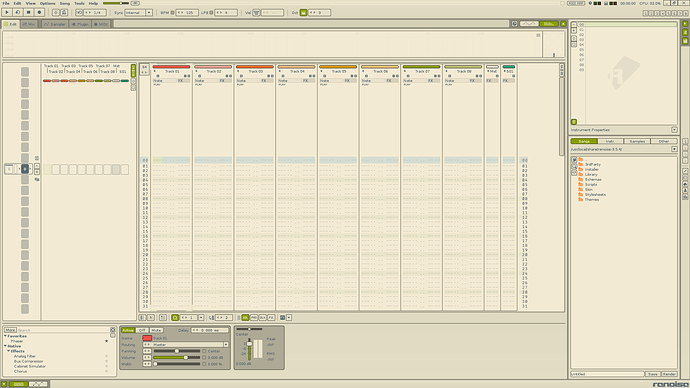Open the Routing Master dropdown arrow
This screenshot has height=388, width=690.
(226, 344)
